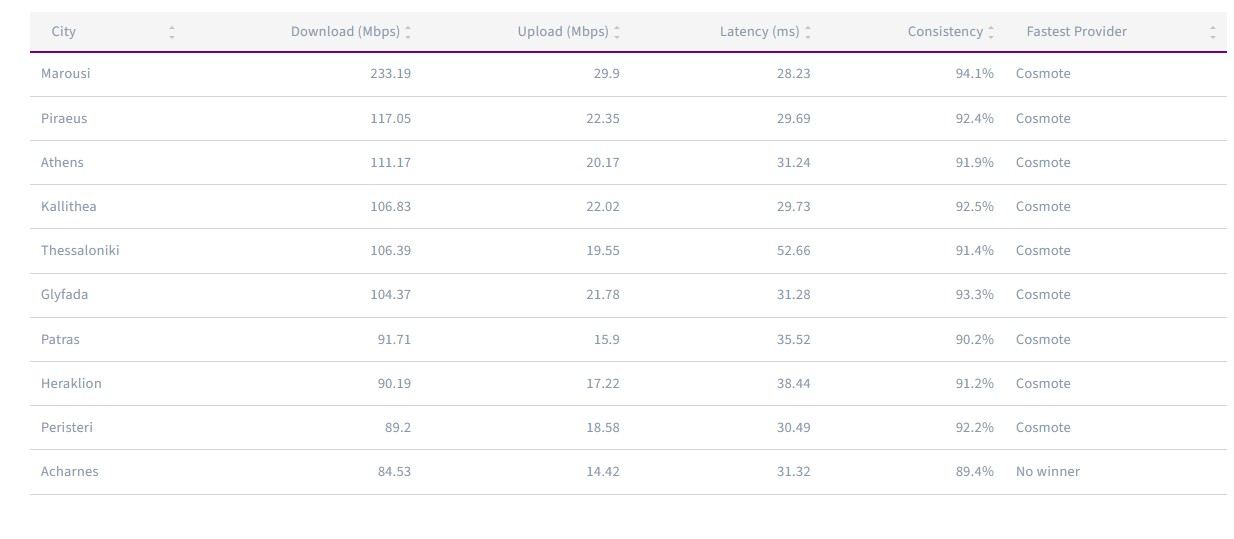Sort table by City header label
The image size is (1234, 539).
coord(64,32)
